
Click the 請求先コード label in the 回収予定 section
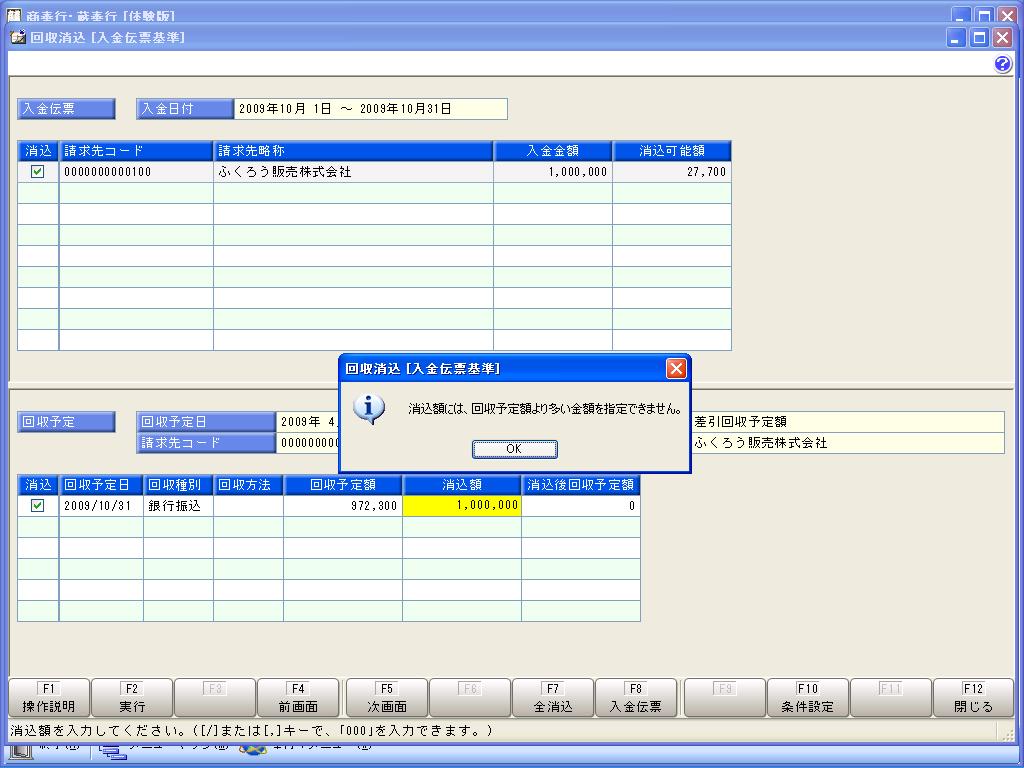click(x=206, y=443)
